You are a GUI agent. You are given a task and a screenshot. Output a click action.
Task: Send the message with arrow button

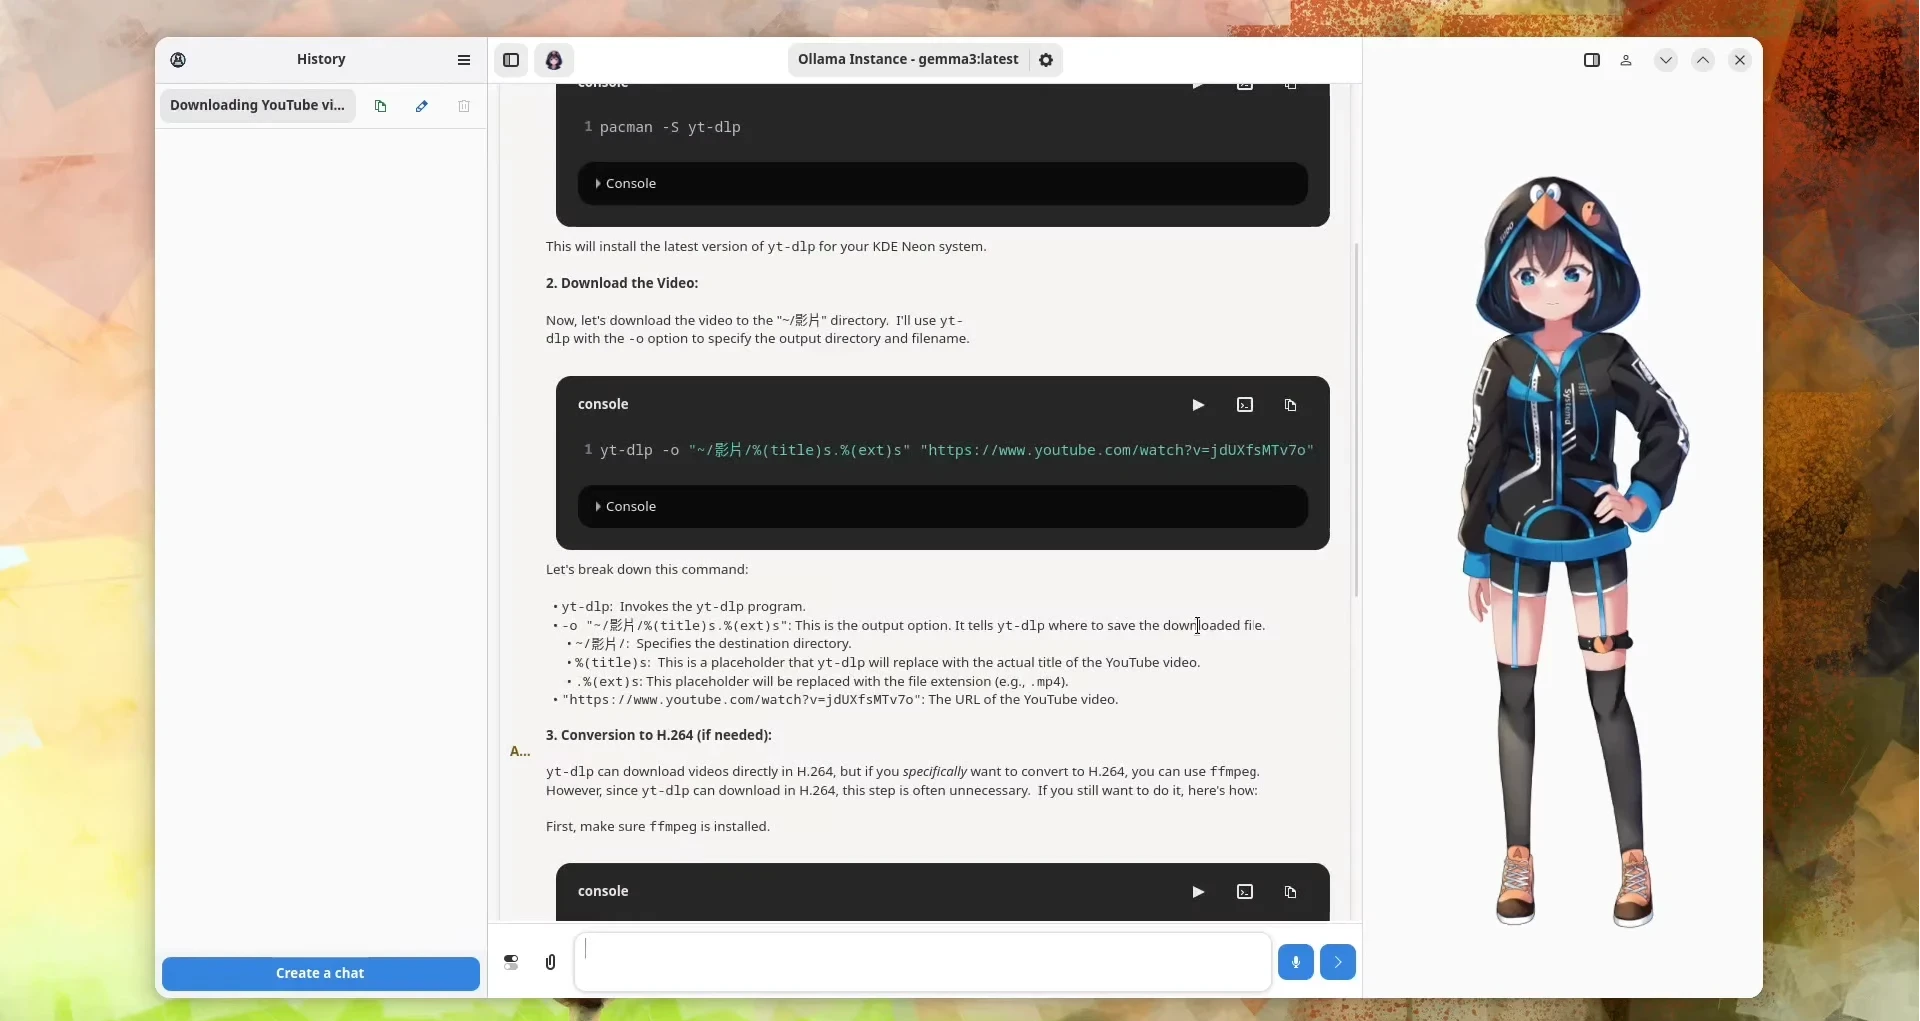pyautogui.click(x=1337, y=962)
